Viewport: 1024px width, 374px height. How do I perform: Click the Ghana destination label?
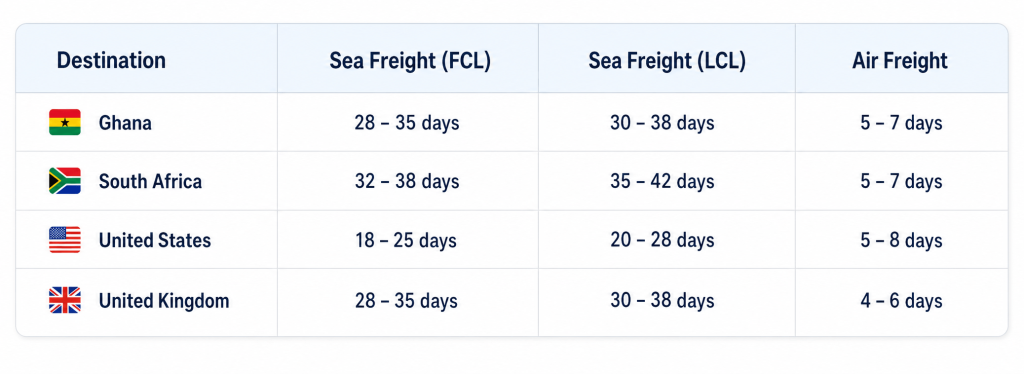pos(125,123)
